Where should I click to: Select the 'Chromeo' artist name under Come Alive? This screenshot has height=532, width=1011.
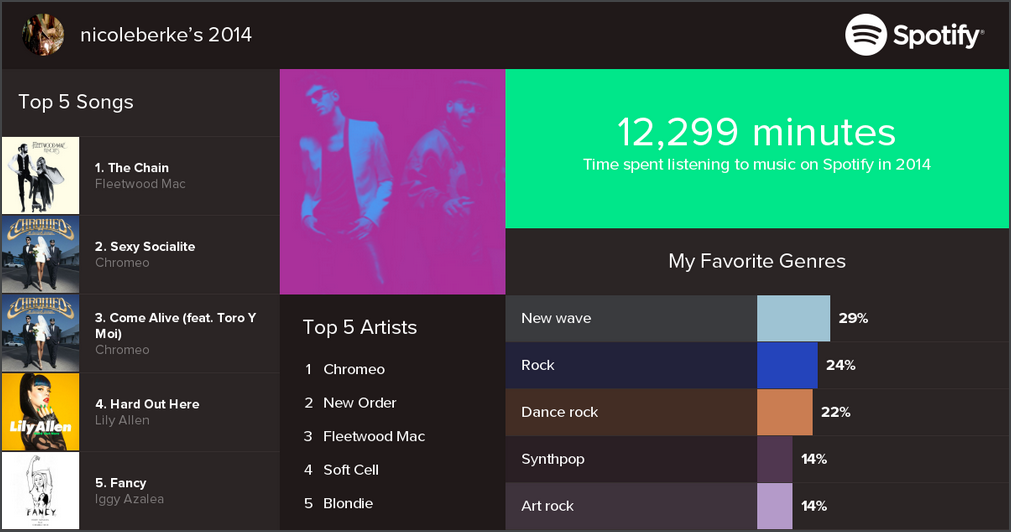tap(122, 350)
